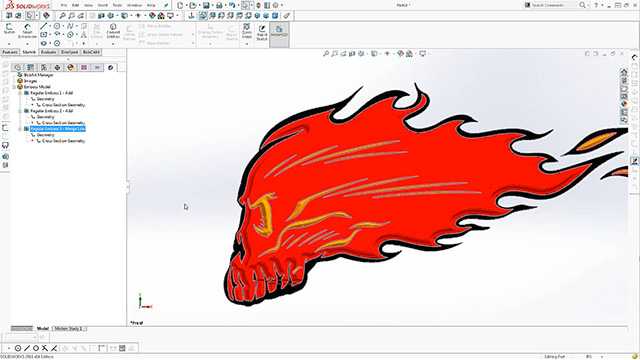Switch to the Motion Study 1 tab
Image resolution: width=640 pixels, height=360 pixels.
(68, 329)
